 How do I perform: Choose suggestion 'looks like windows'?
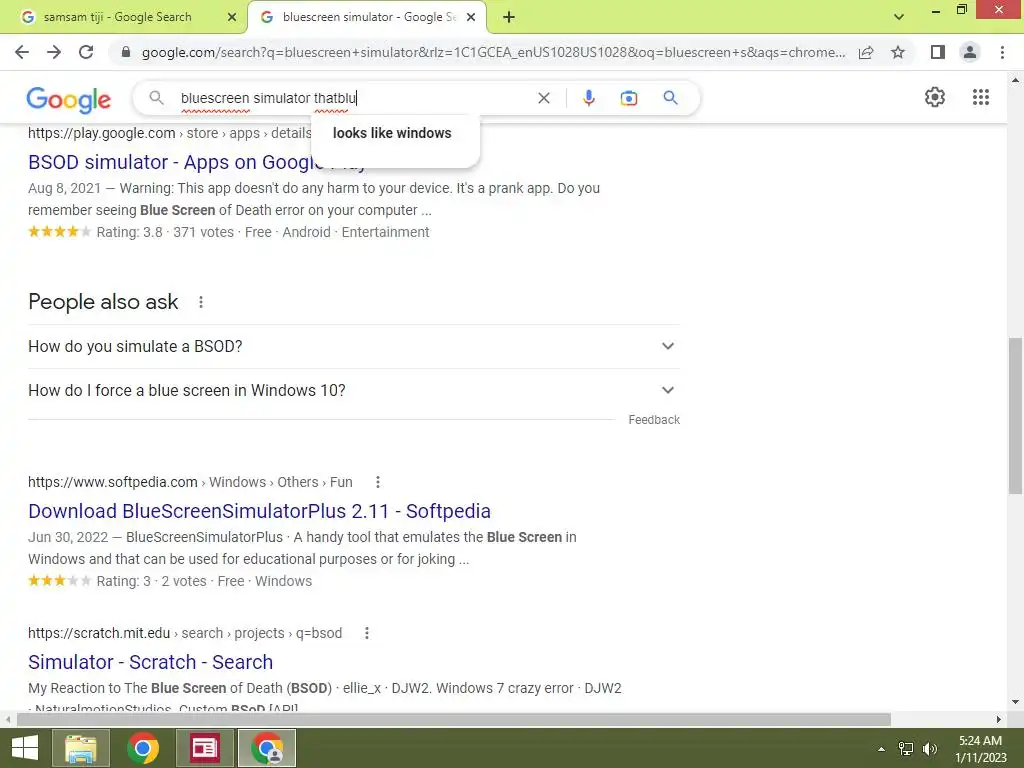tap(392, 133)
